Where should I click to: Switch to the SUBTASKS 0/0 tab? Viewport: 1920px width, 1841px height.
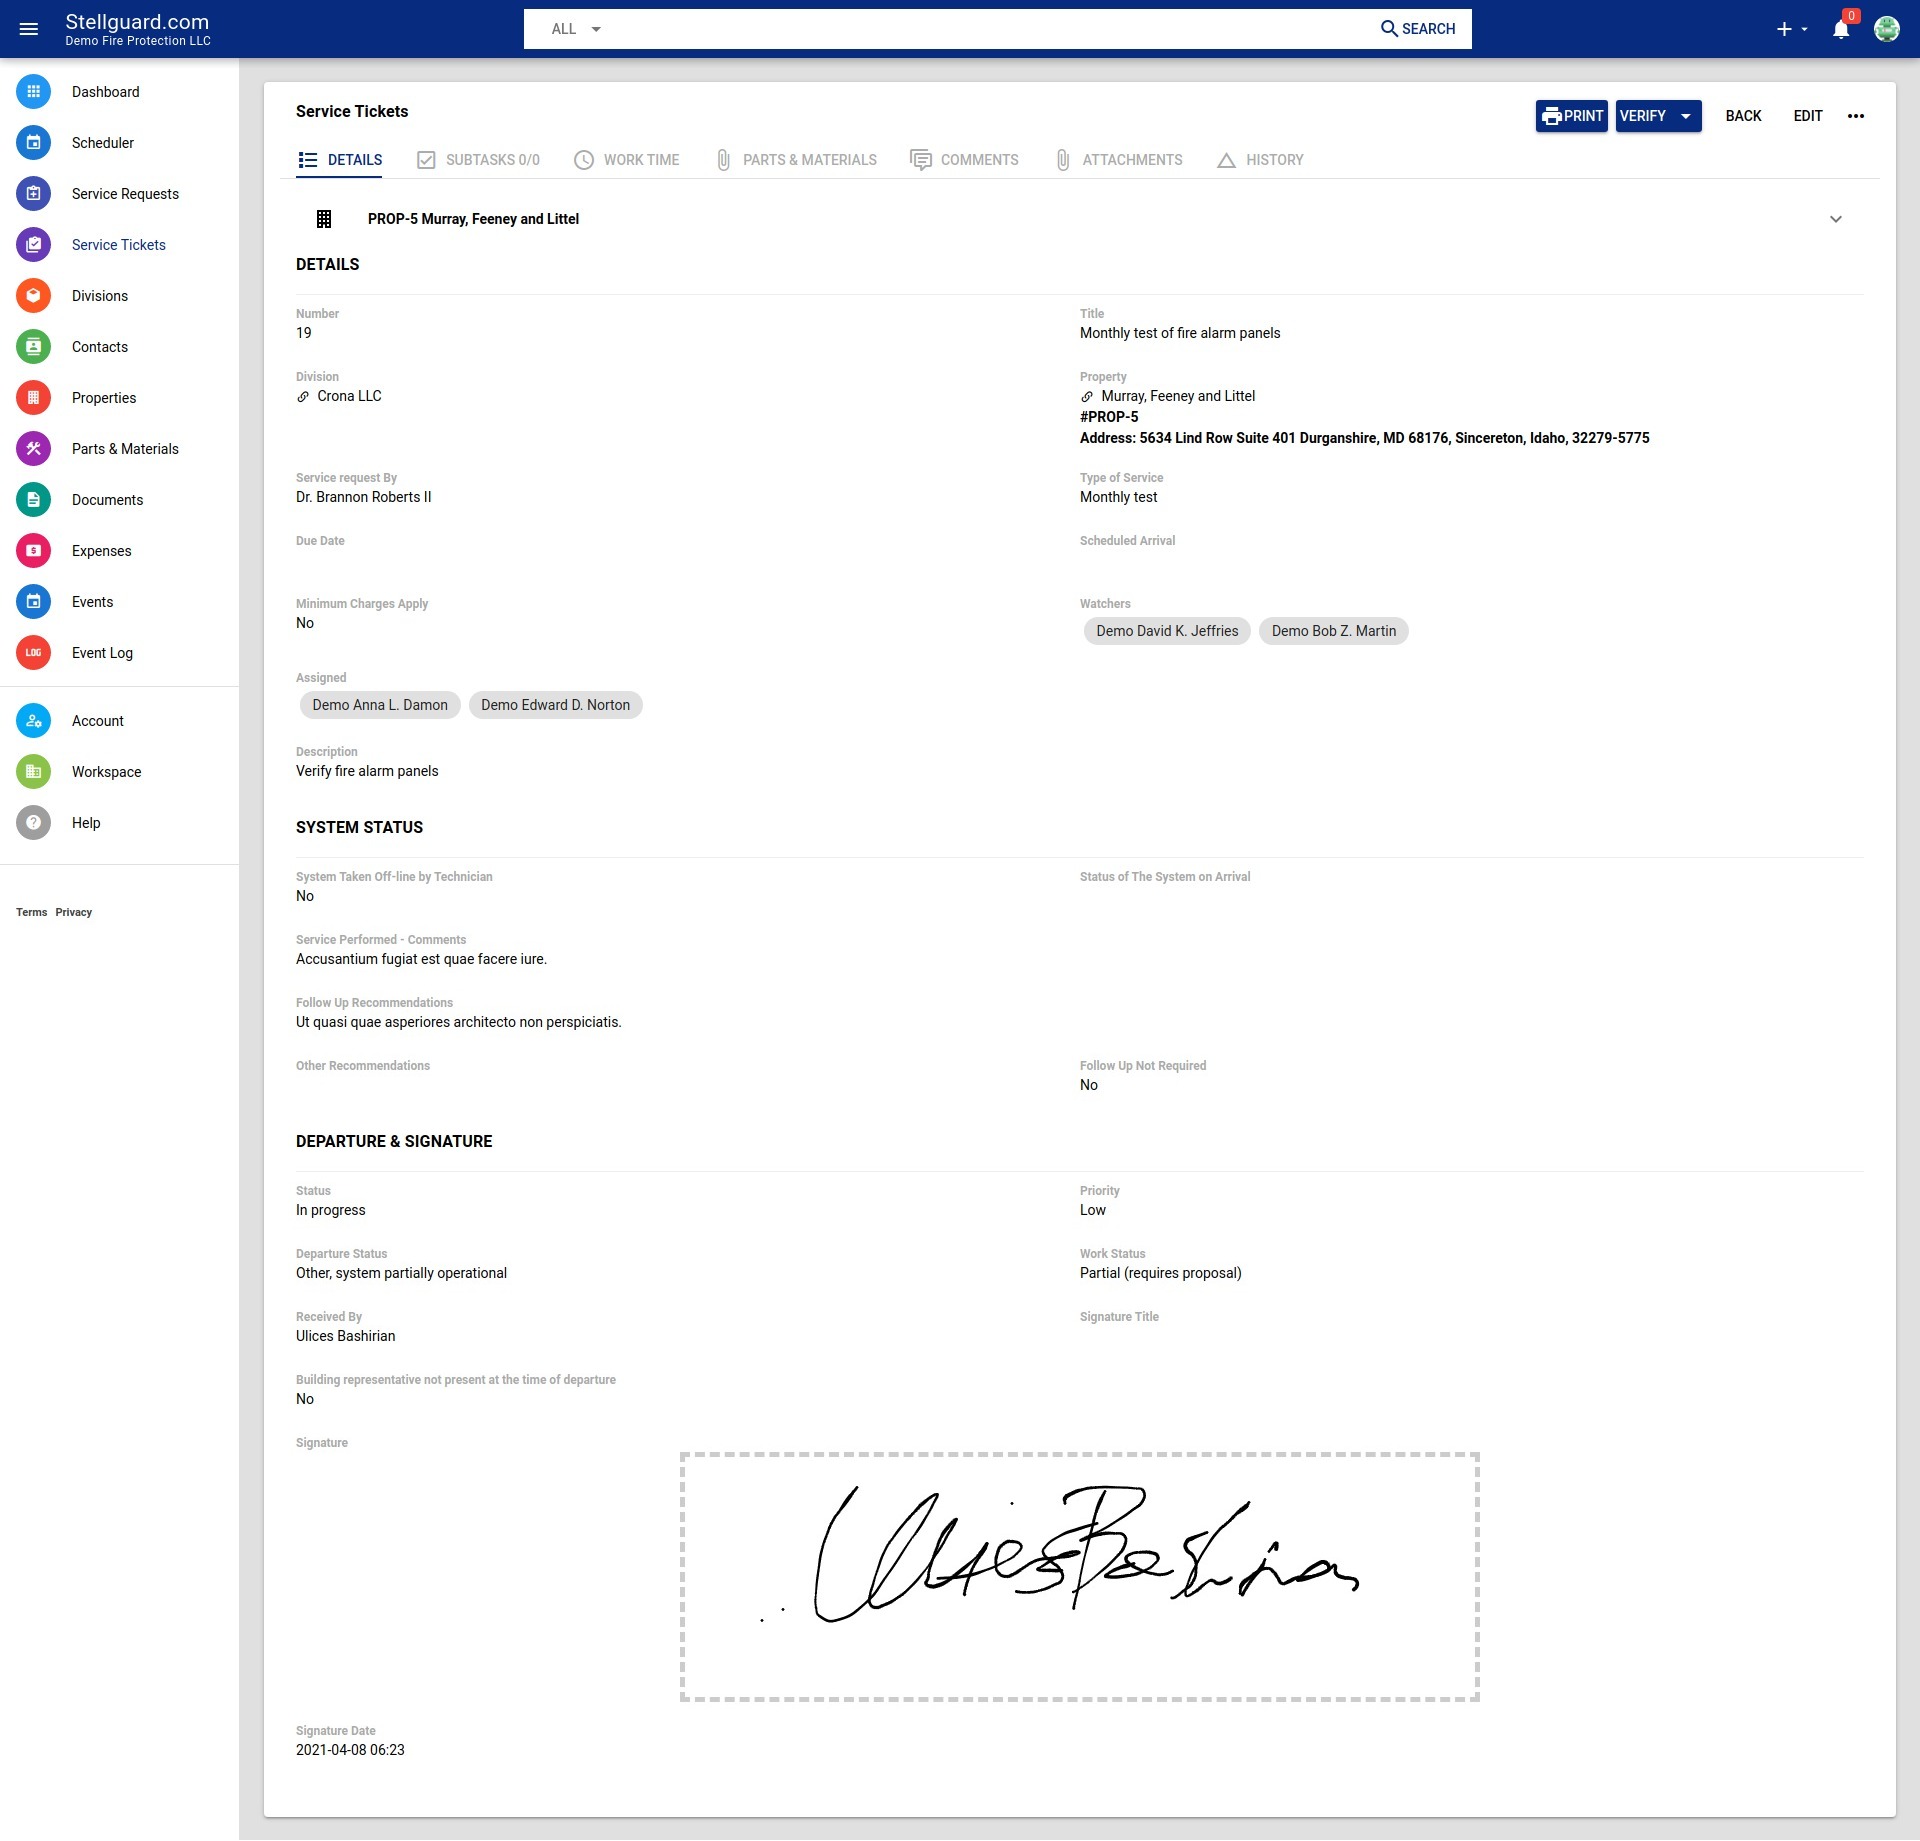478,160
